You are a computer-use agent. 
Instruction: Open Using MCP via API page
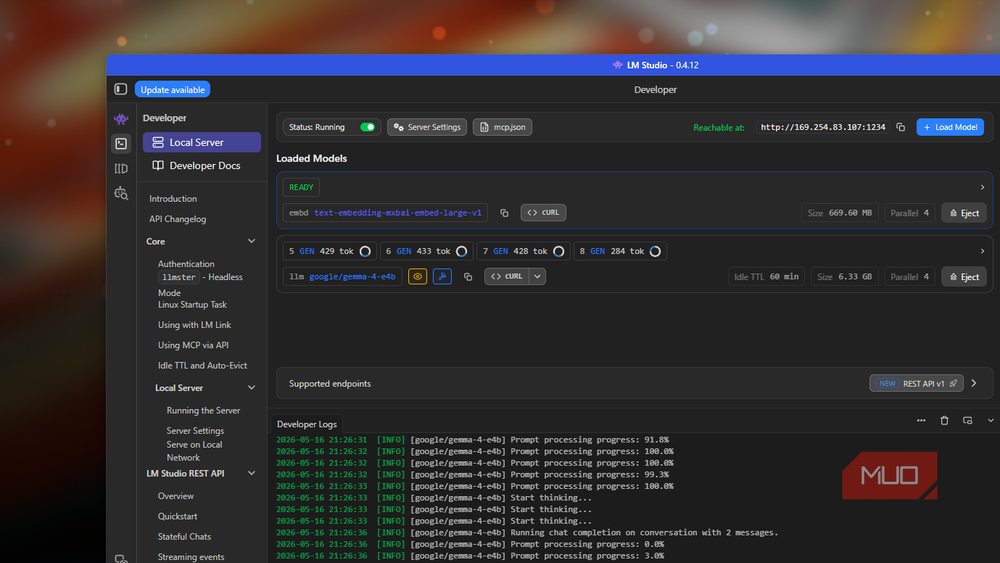(x=193, y=345)
